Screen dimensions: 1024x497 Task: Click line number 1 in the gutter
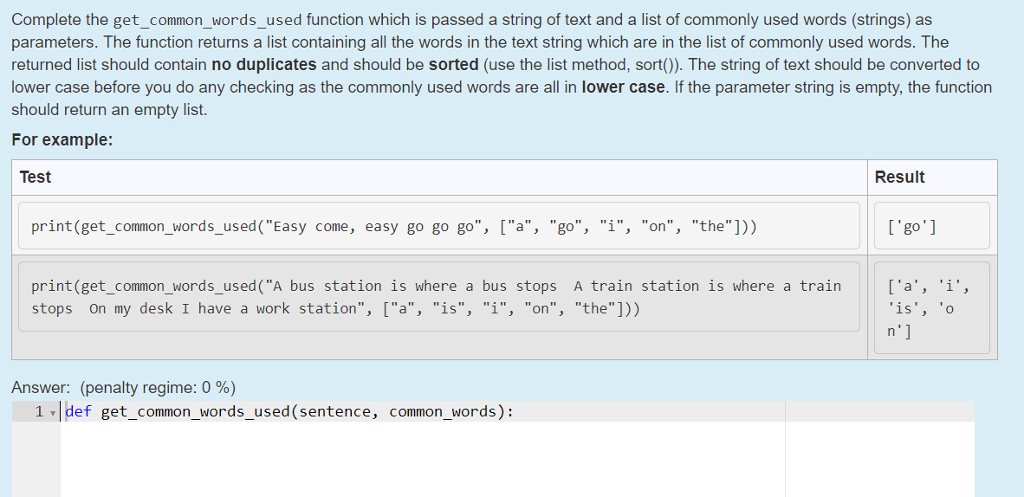[39, 412]
